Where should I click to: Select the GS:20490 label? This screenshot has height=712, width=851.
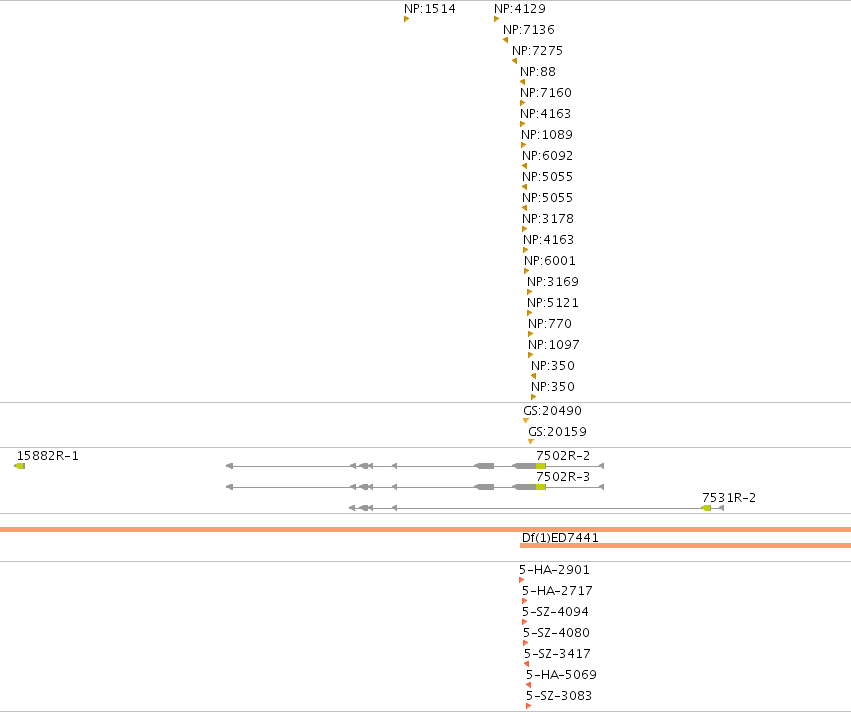[552, 411]
